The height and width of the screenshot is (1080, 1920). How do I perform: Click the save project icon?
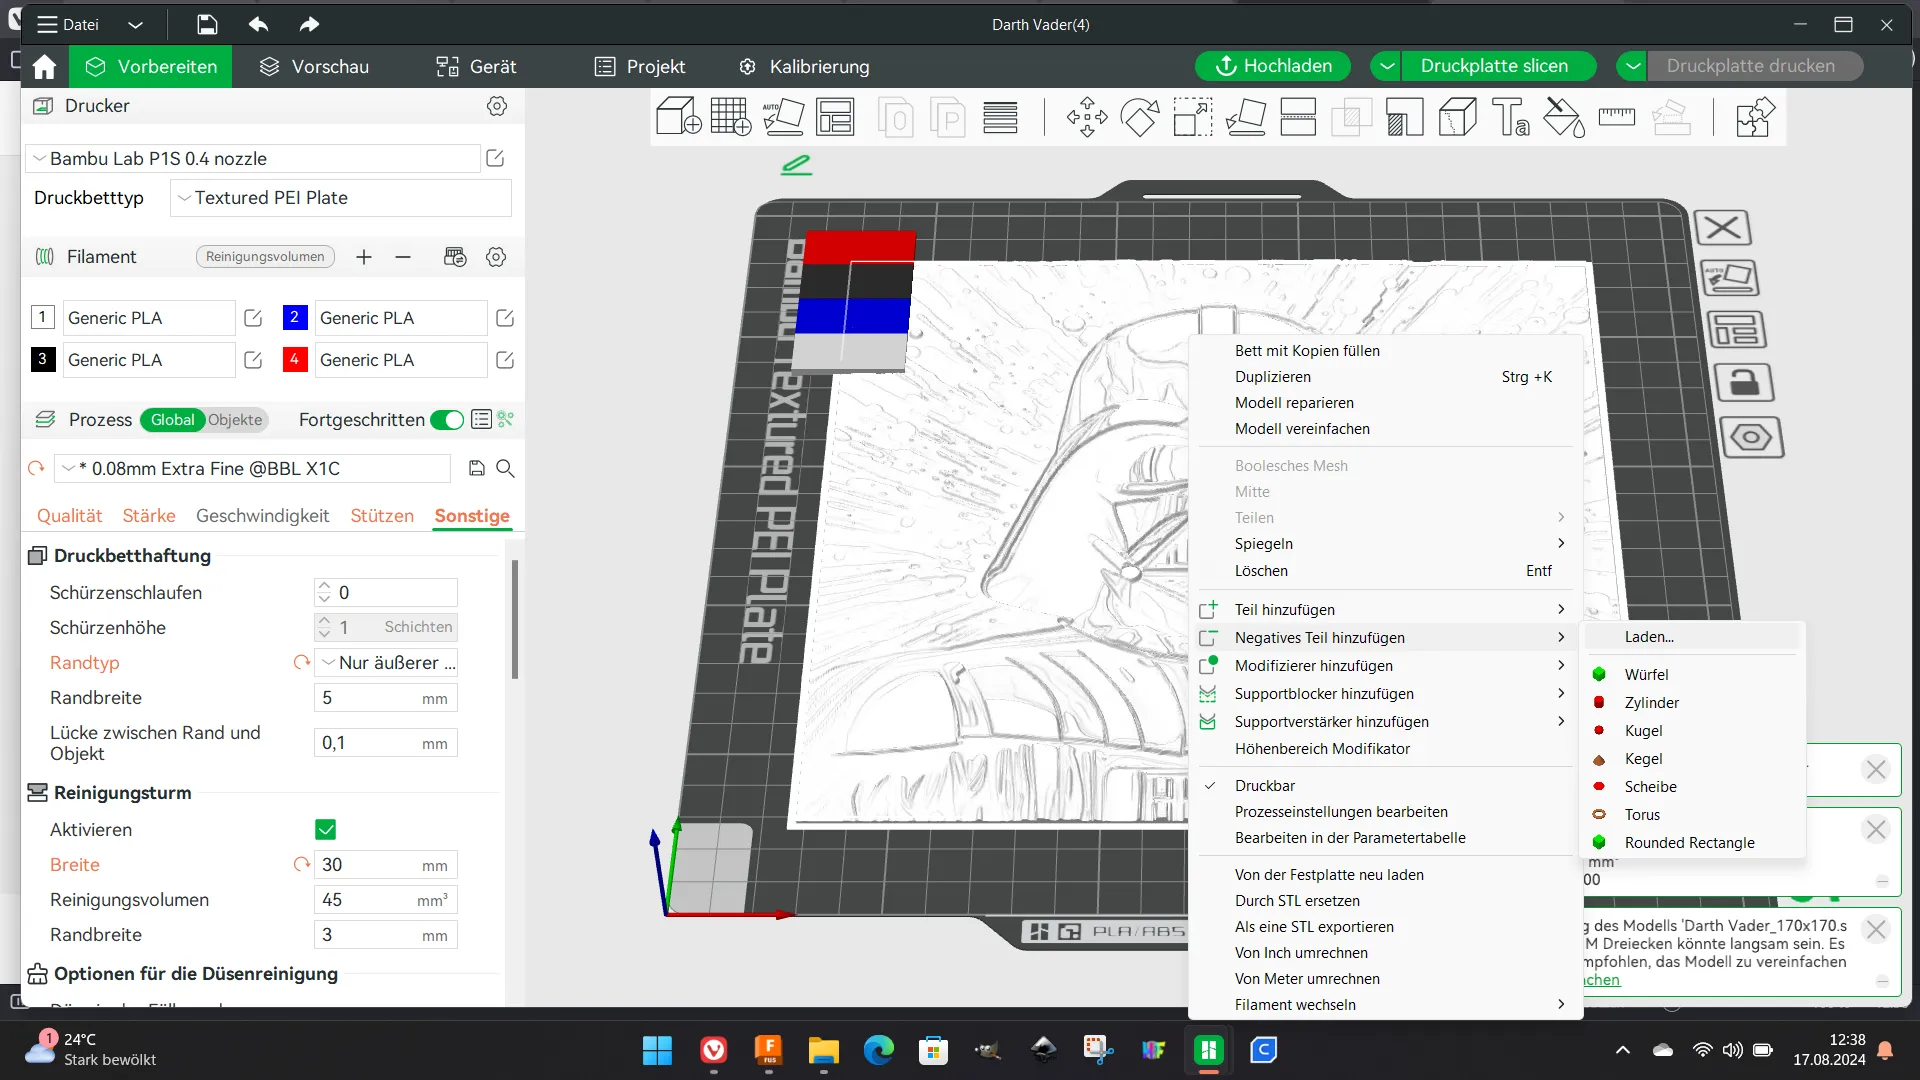coord(207,24)
